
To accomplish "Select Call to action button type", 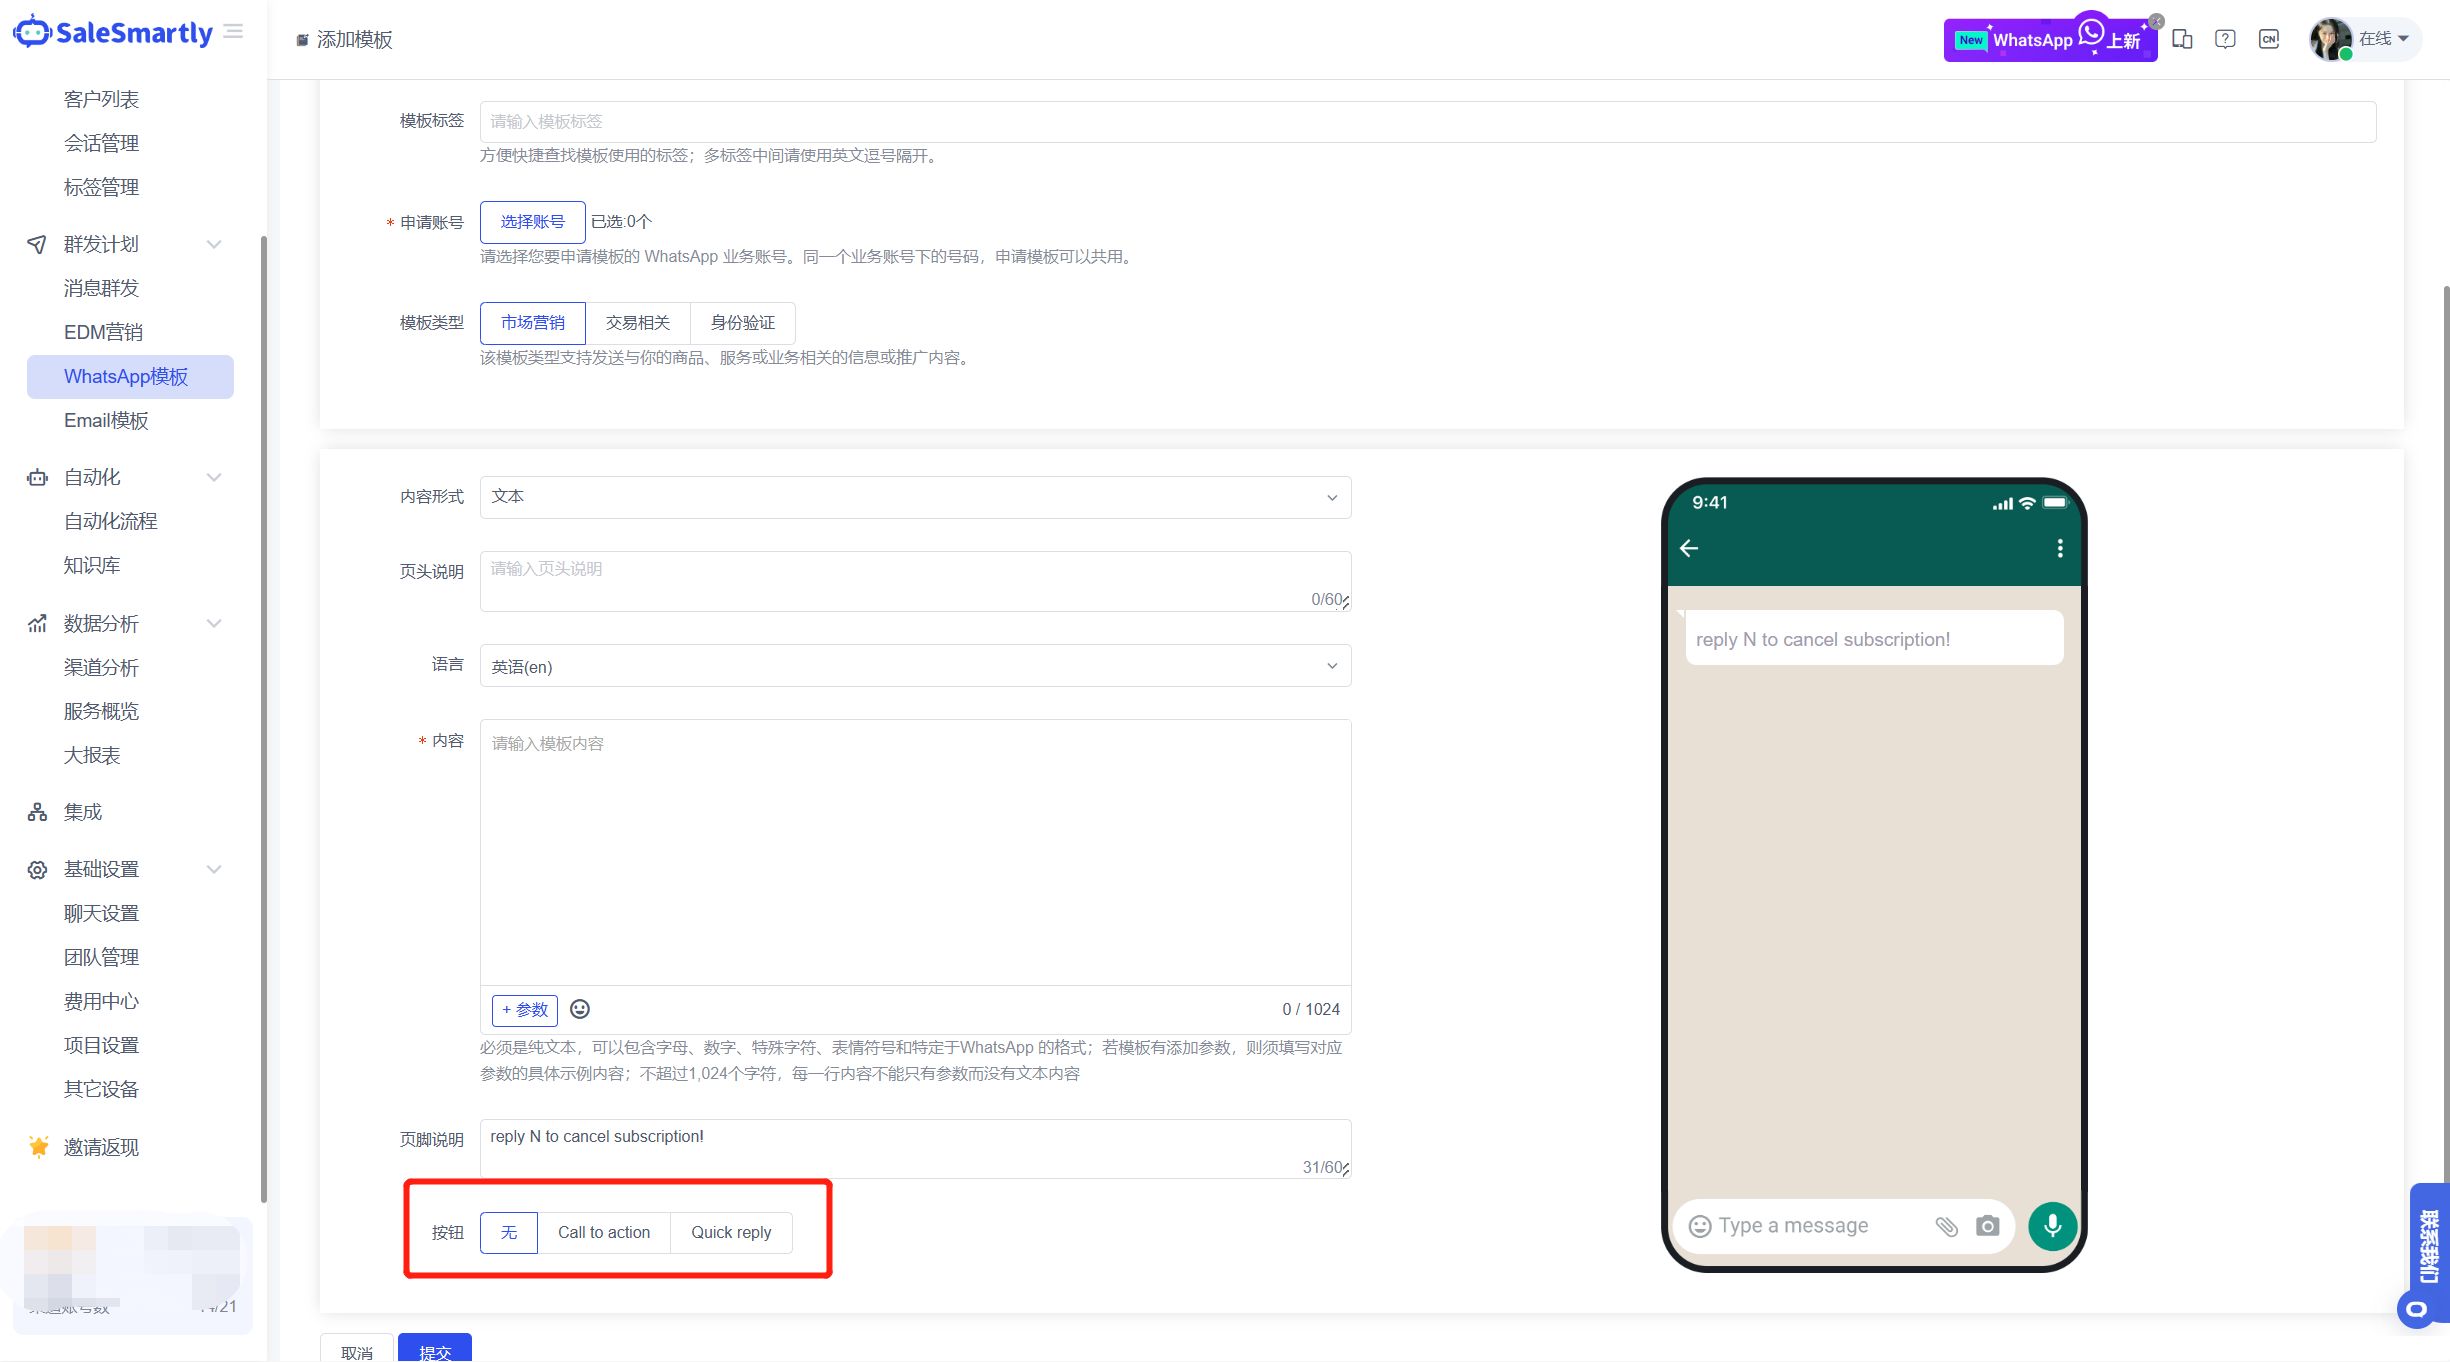I will click(604, 1232).
